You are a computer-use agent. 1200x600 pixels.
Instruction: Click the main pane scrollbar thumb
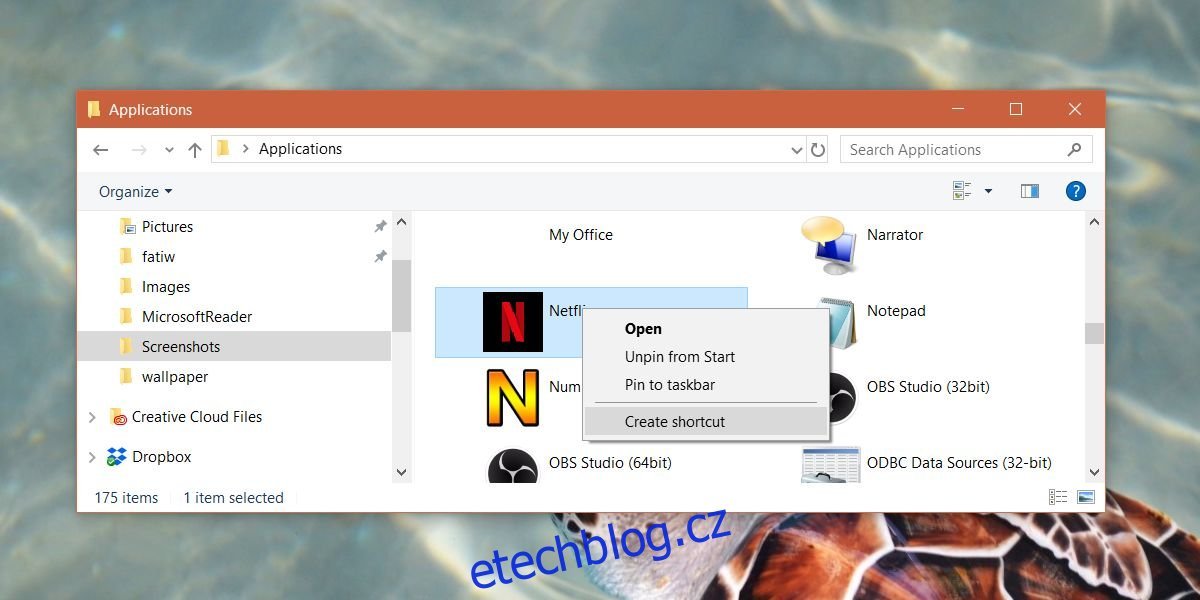(x=1095, y=333)
